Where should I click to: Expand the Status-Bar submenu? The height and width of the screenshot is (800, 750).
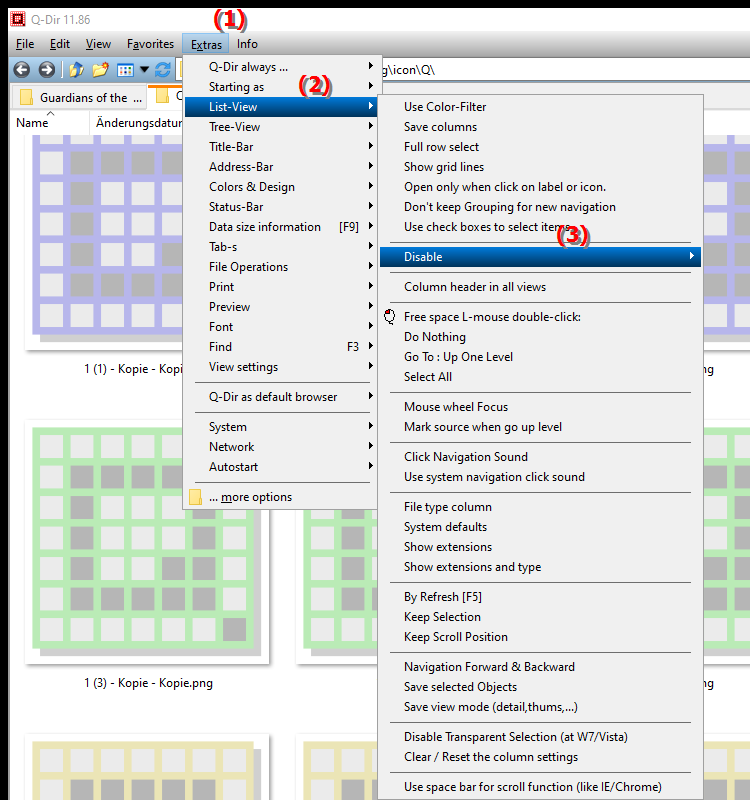pos(281,207)
